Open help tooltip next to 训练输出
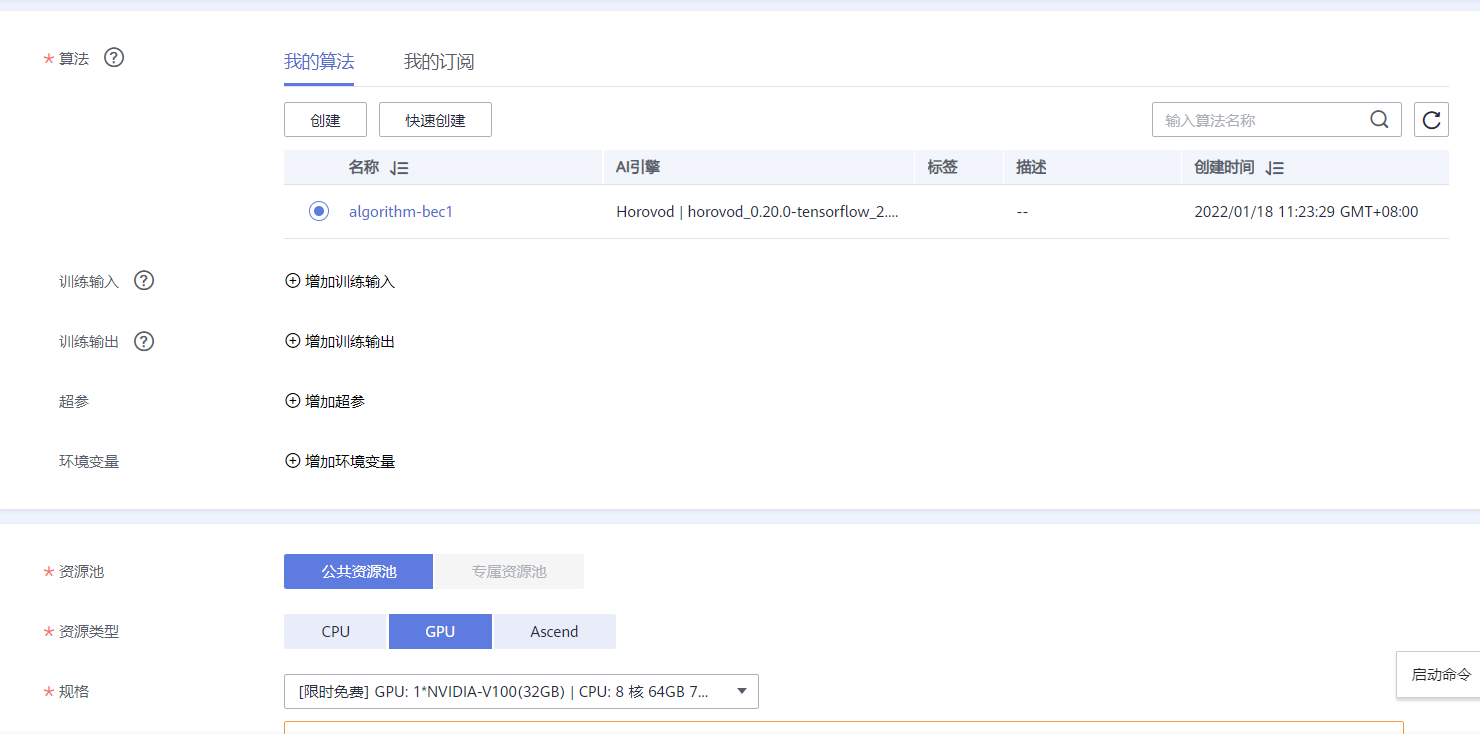The width and height of the screenshot is (1480, 734). 144,341
